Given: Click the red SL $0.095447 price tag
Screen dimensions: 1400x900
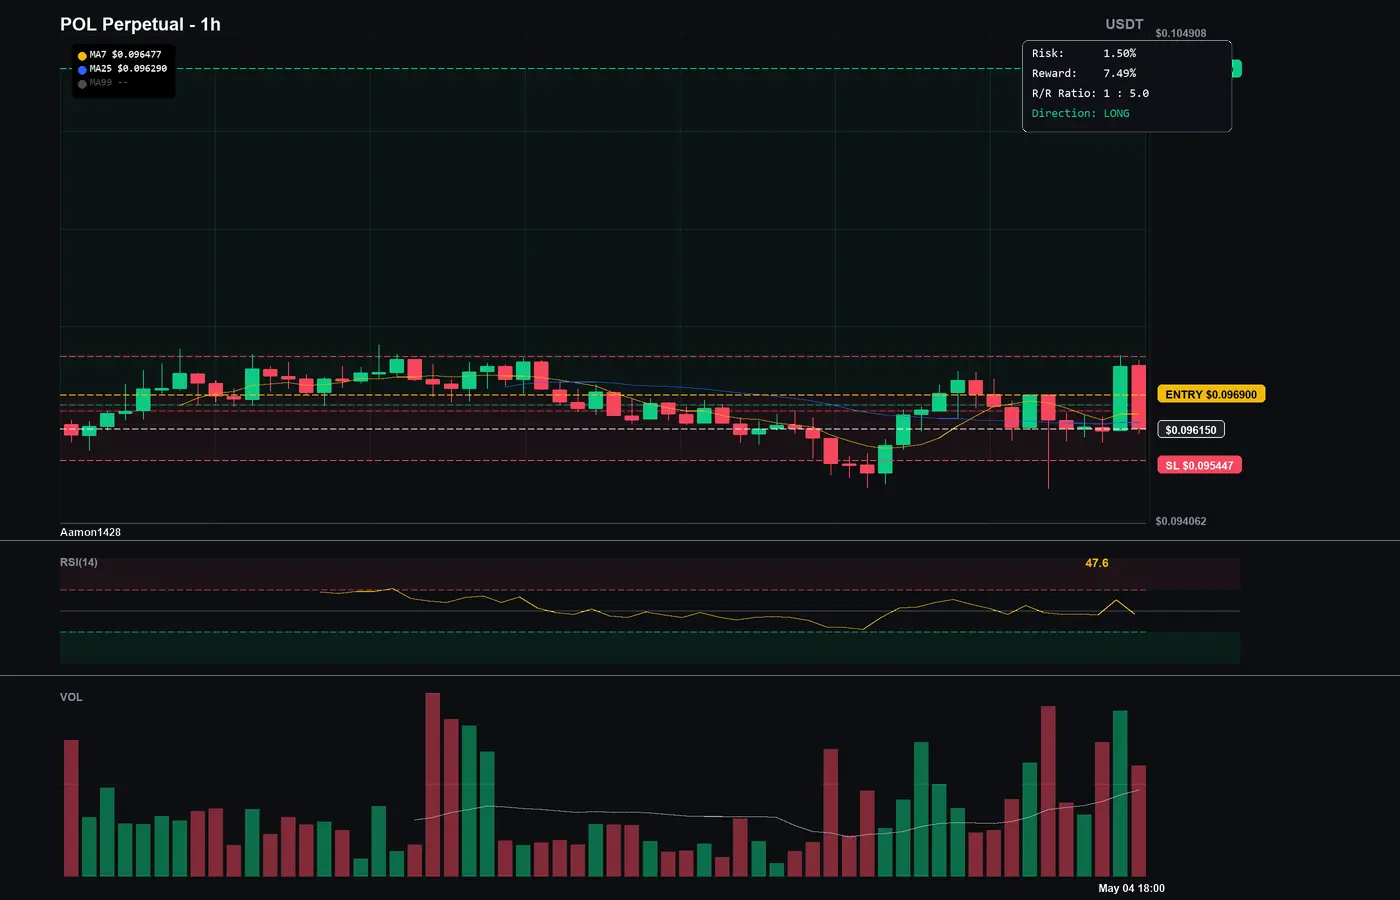Looking at the screenshot, I should [x=1199, y=465].
